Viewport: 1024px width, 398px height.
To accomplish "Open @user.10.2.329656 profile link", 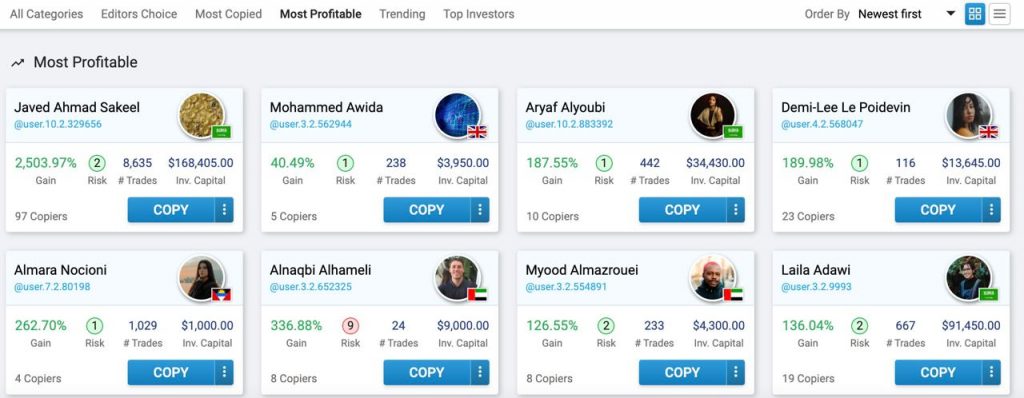I will coord(58,124).
